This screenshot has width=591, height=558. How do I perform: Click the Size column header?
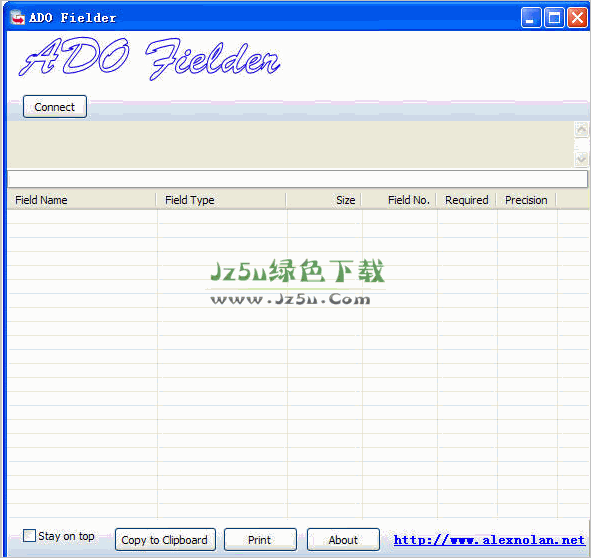point(324,200)
